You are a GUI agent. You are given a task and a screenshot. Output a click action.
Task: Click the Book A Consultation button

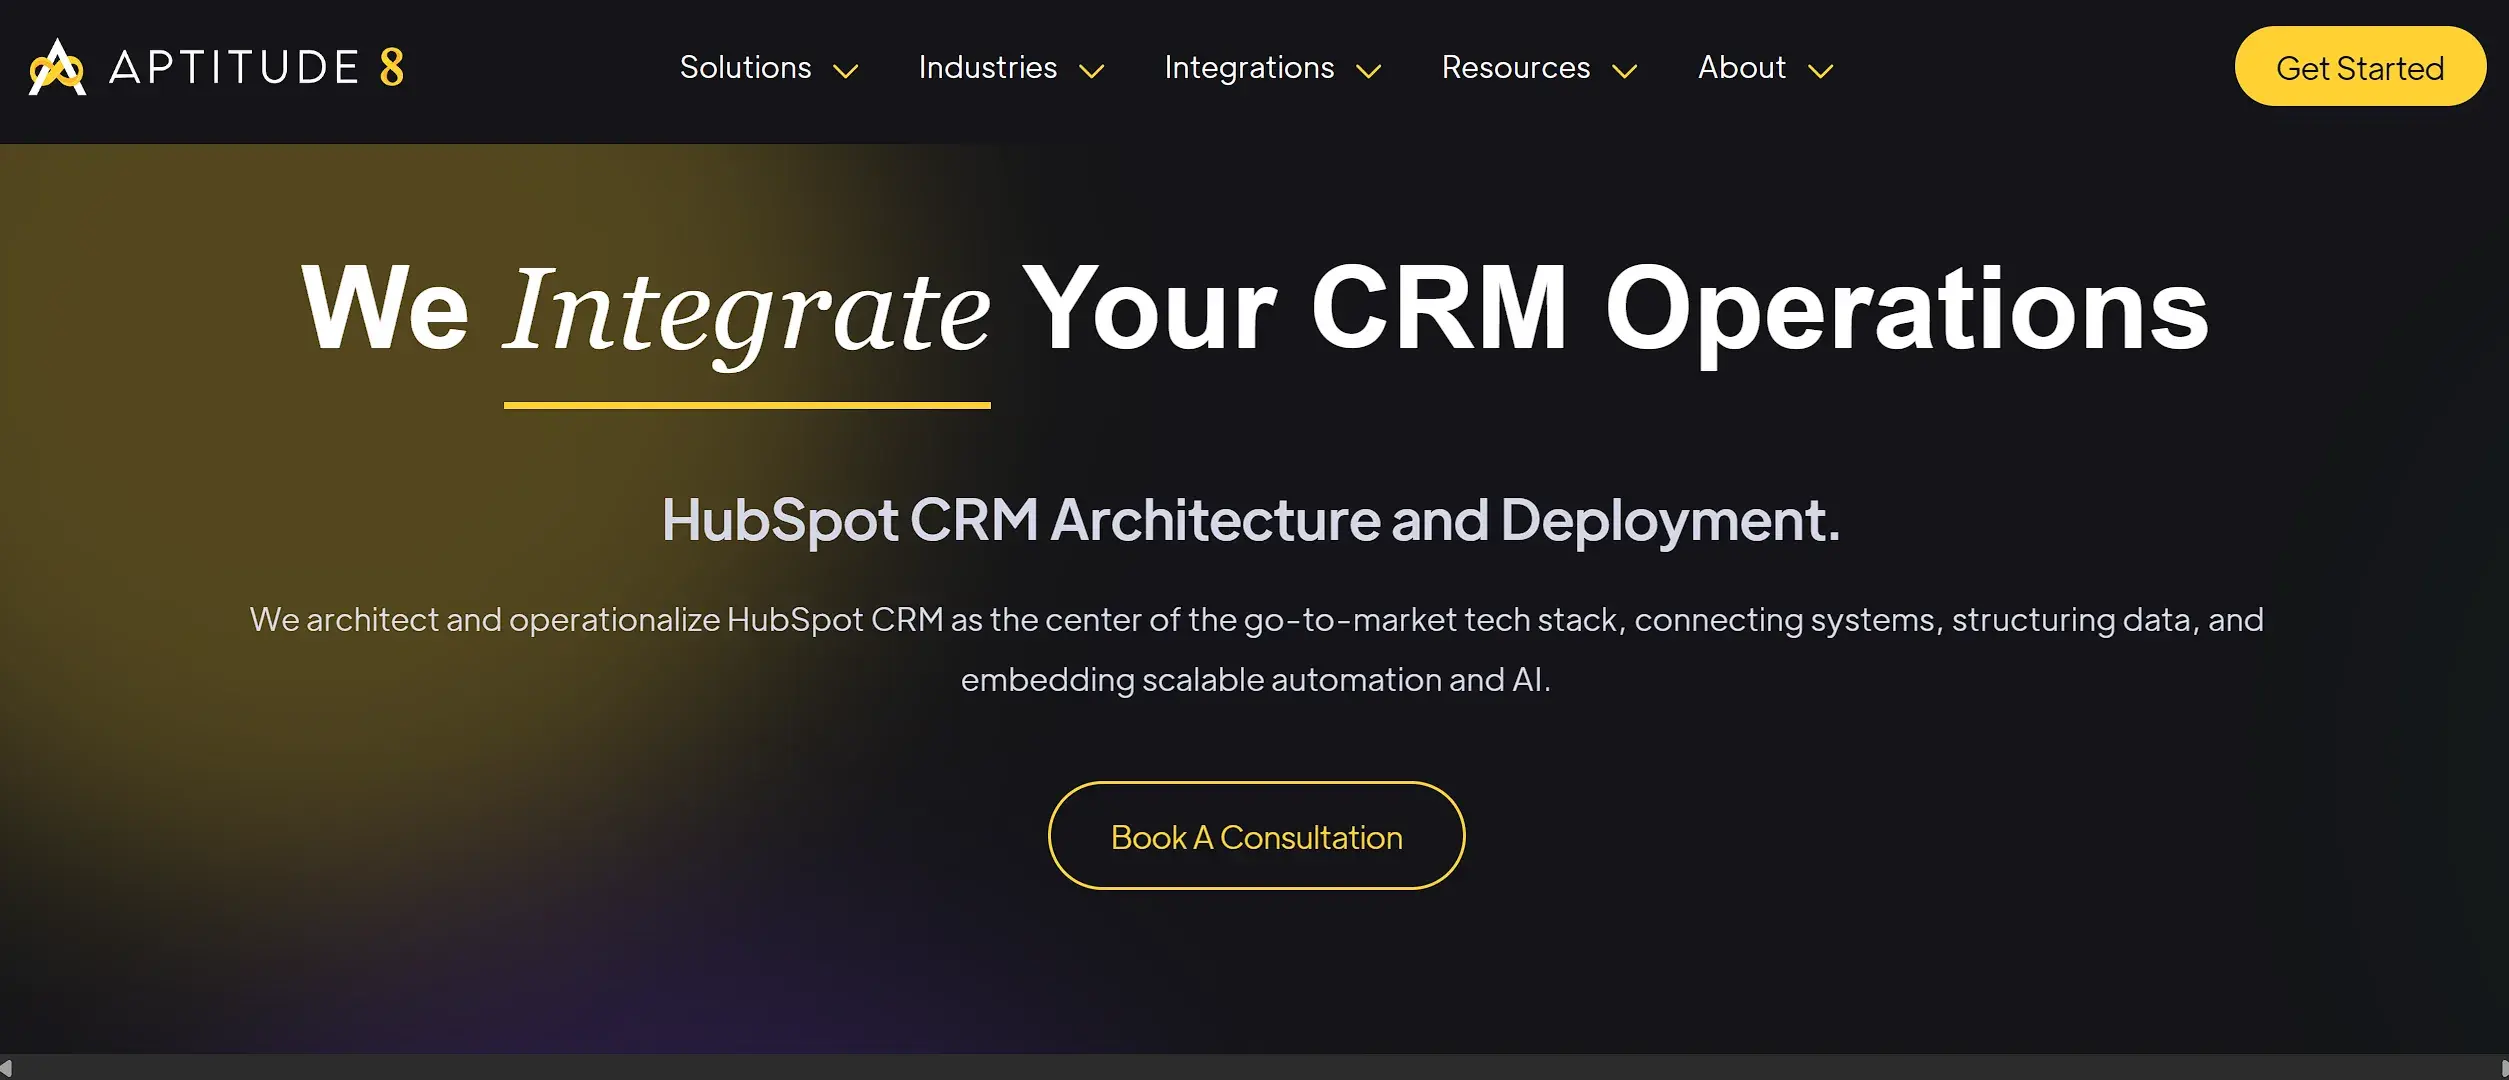[x=1256, y=835]
